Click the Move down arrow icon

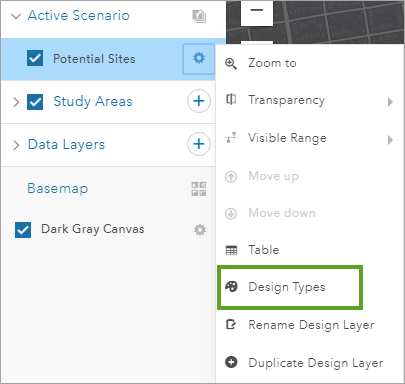coord(231,213)
